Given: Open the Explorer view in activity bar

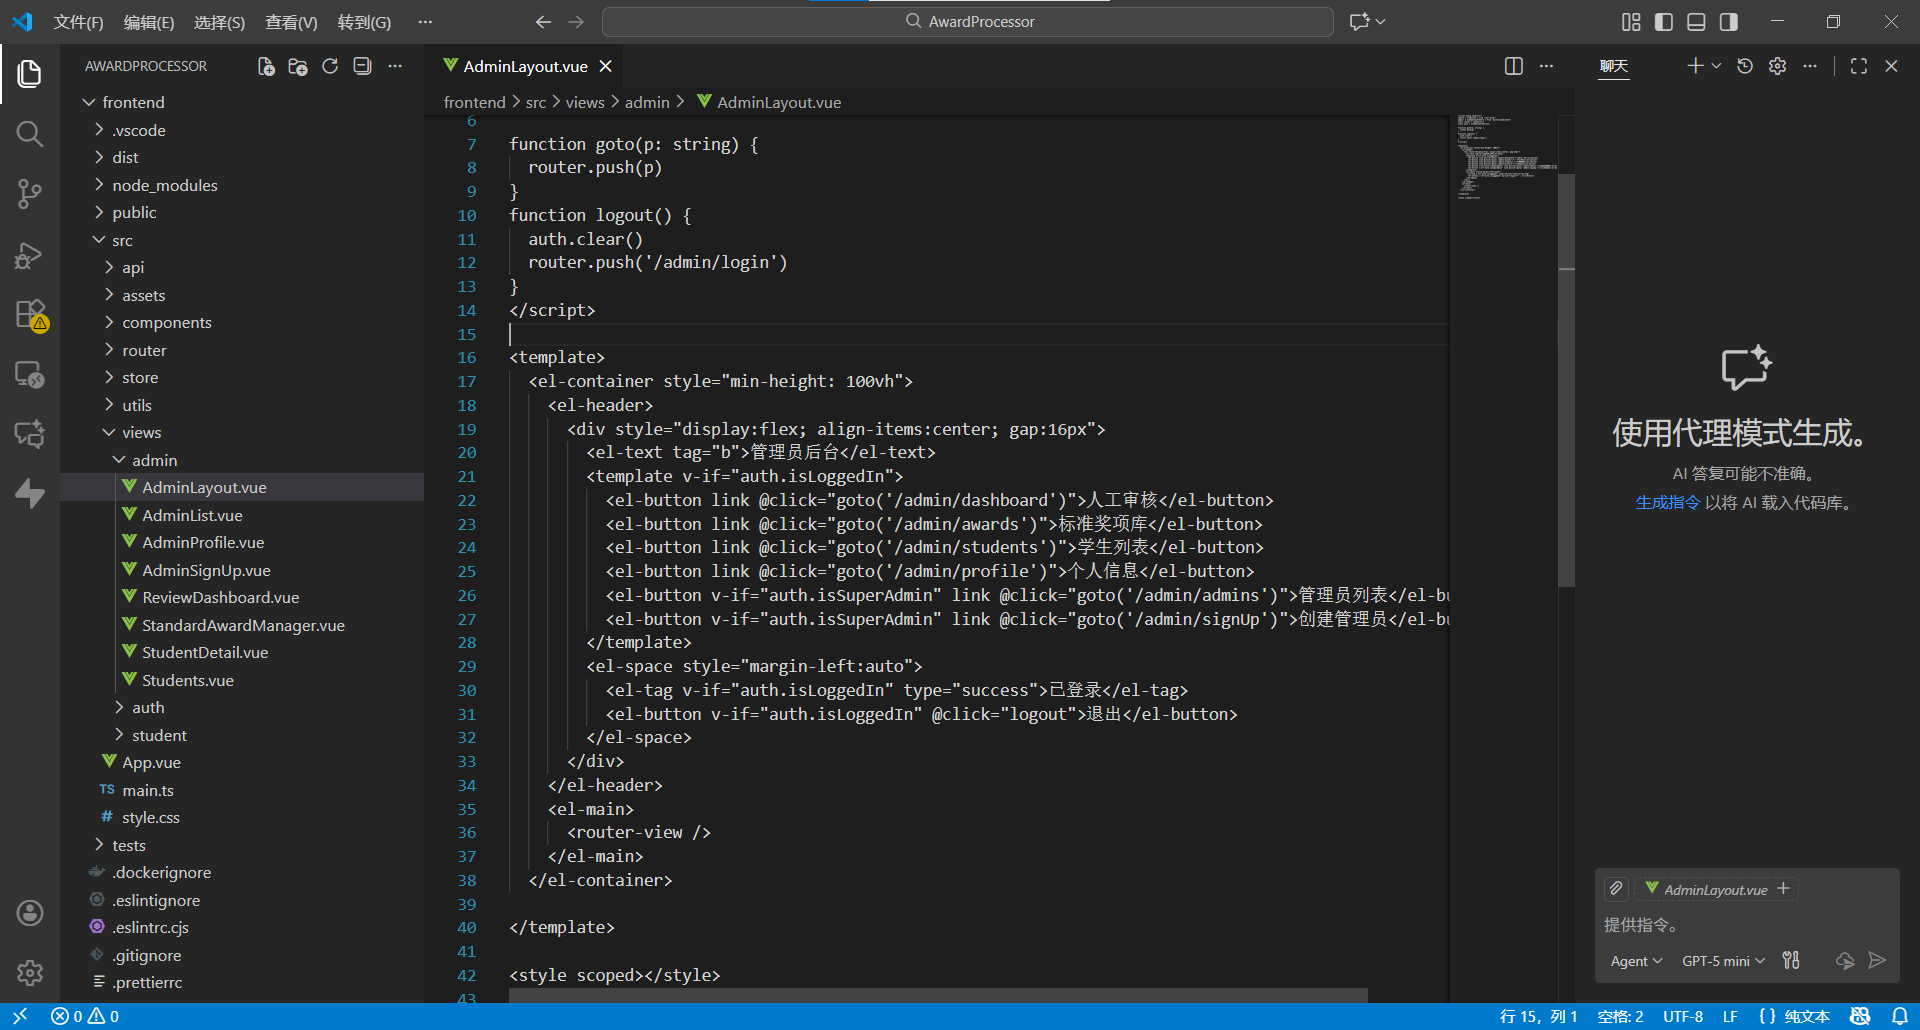Looking at the screenshot, I should [x=30, y=73].
